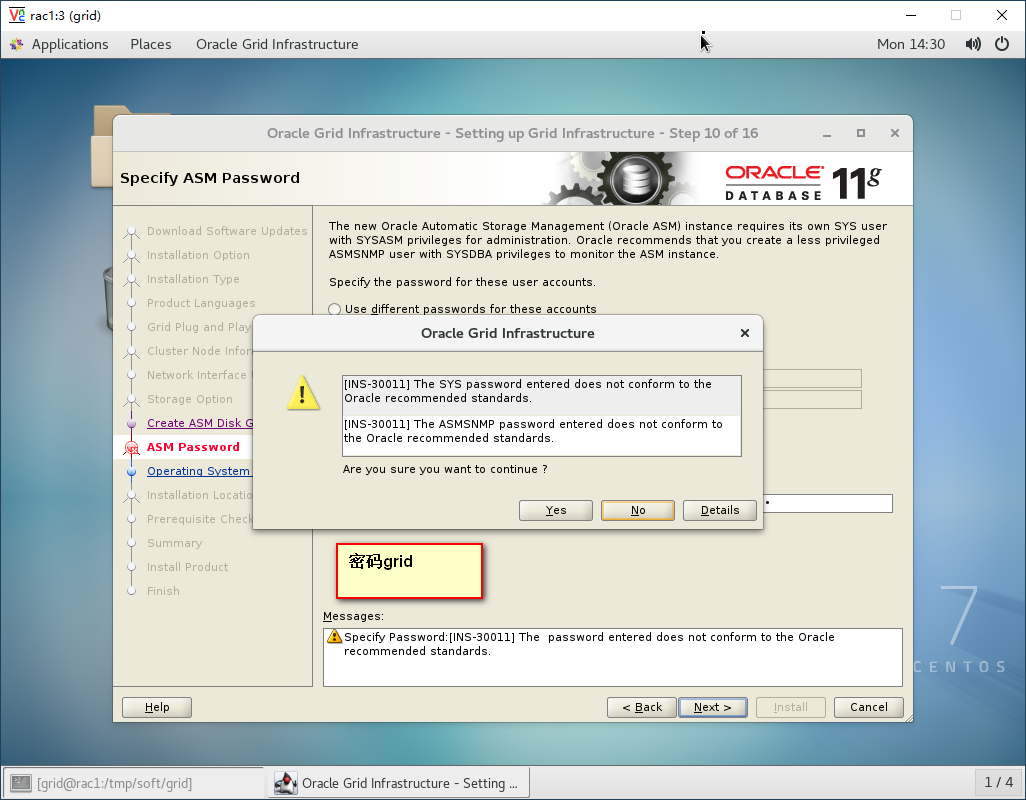
Task: Click the ASM Password step marker icon
Action: click(132, 448)
